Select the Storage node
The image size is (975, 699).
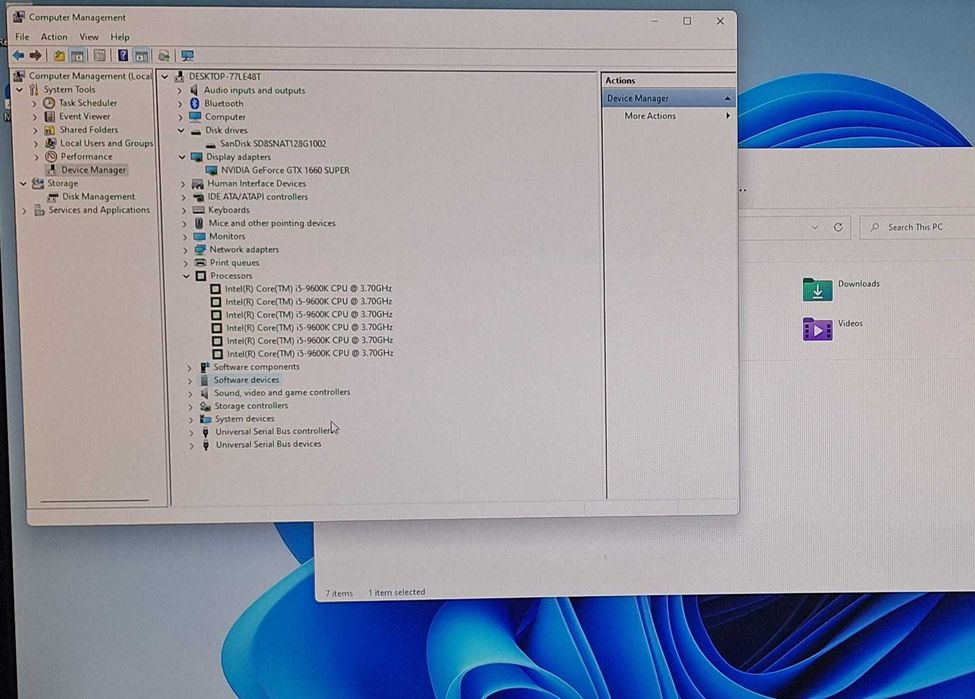pyautogui.click(x=62, y=183)
